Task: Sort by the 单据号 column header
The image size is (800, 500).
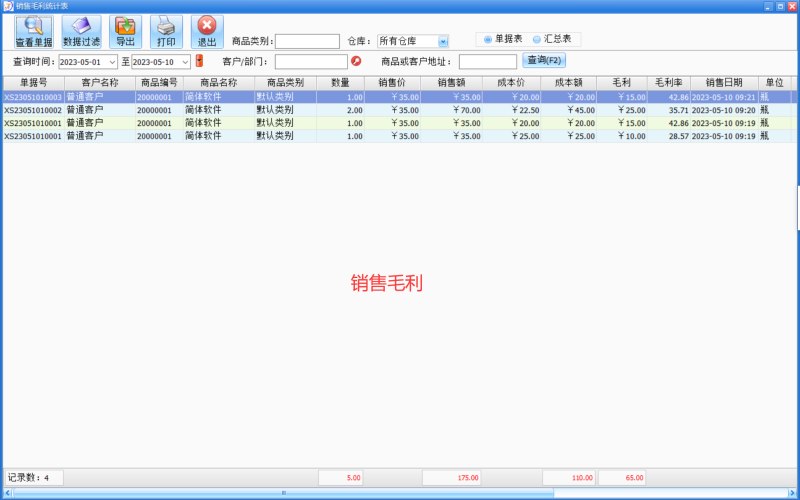Action: [x=34, y=83]
